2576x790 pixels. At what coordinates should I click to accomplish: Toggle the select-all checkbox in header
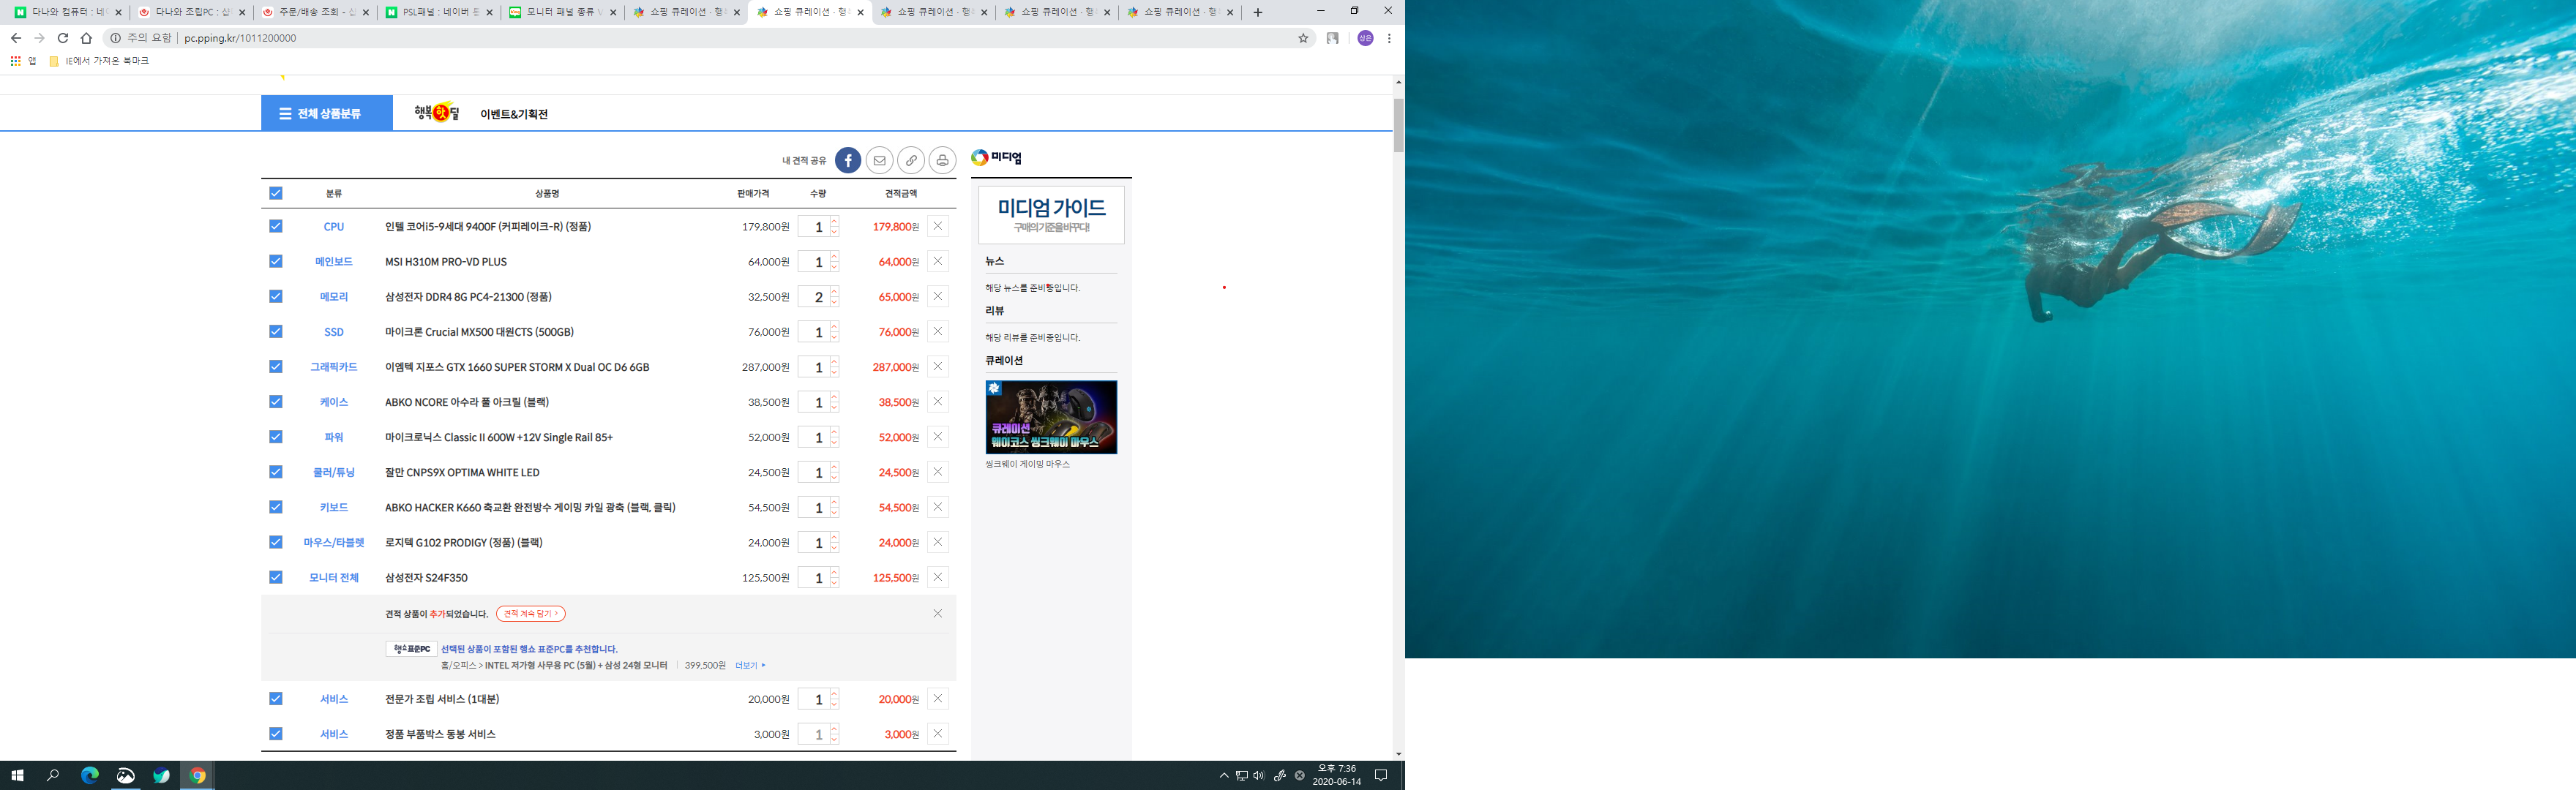(276, 193)
